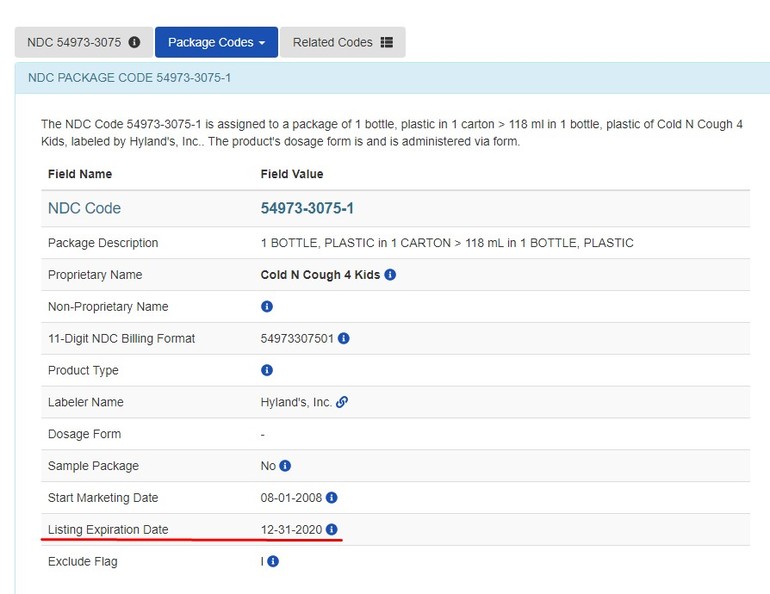Screen dimensions: 770x594
Task: Click info icon beside 12-31-2020 date
Action: tap(332, 530)
